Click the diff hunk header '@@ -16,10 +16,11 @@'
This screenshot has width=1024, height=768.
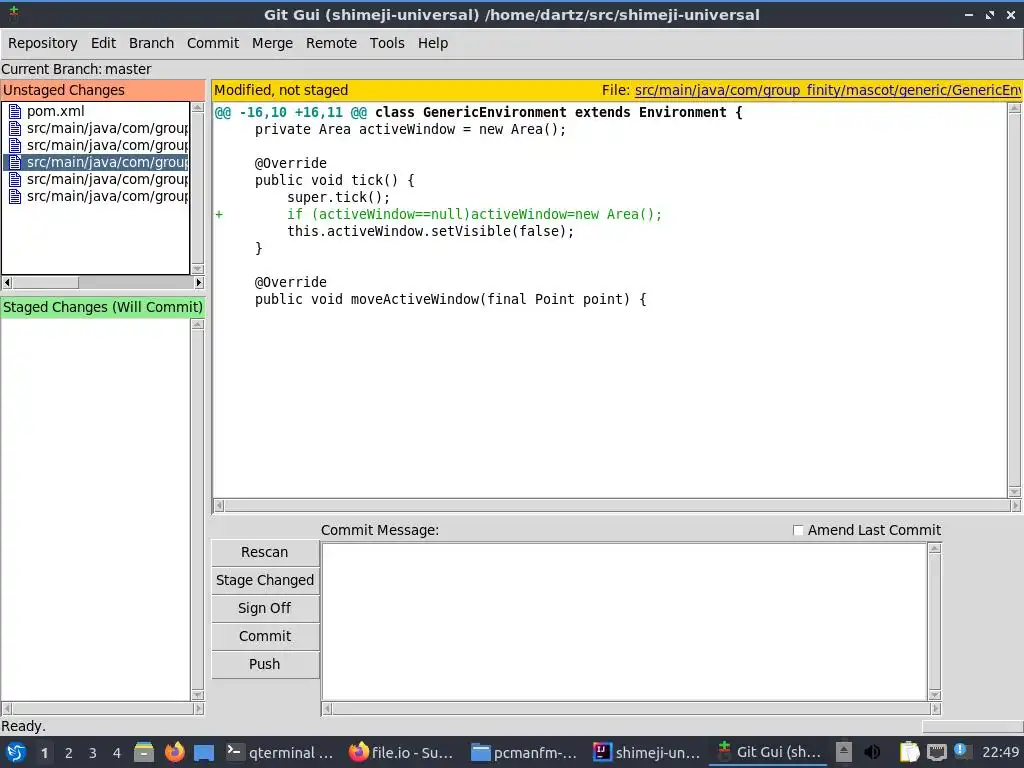(291, 112)
